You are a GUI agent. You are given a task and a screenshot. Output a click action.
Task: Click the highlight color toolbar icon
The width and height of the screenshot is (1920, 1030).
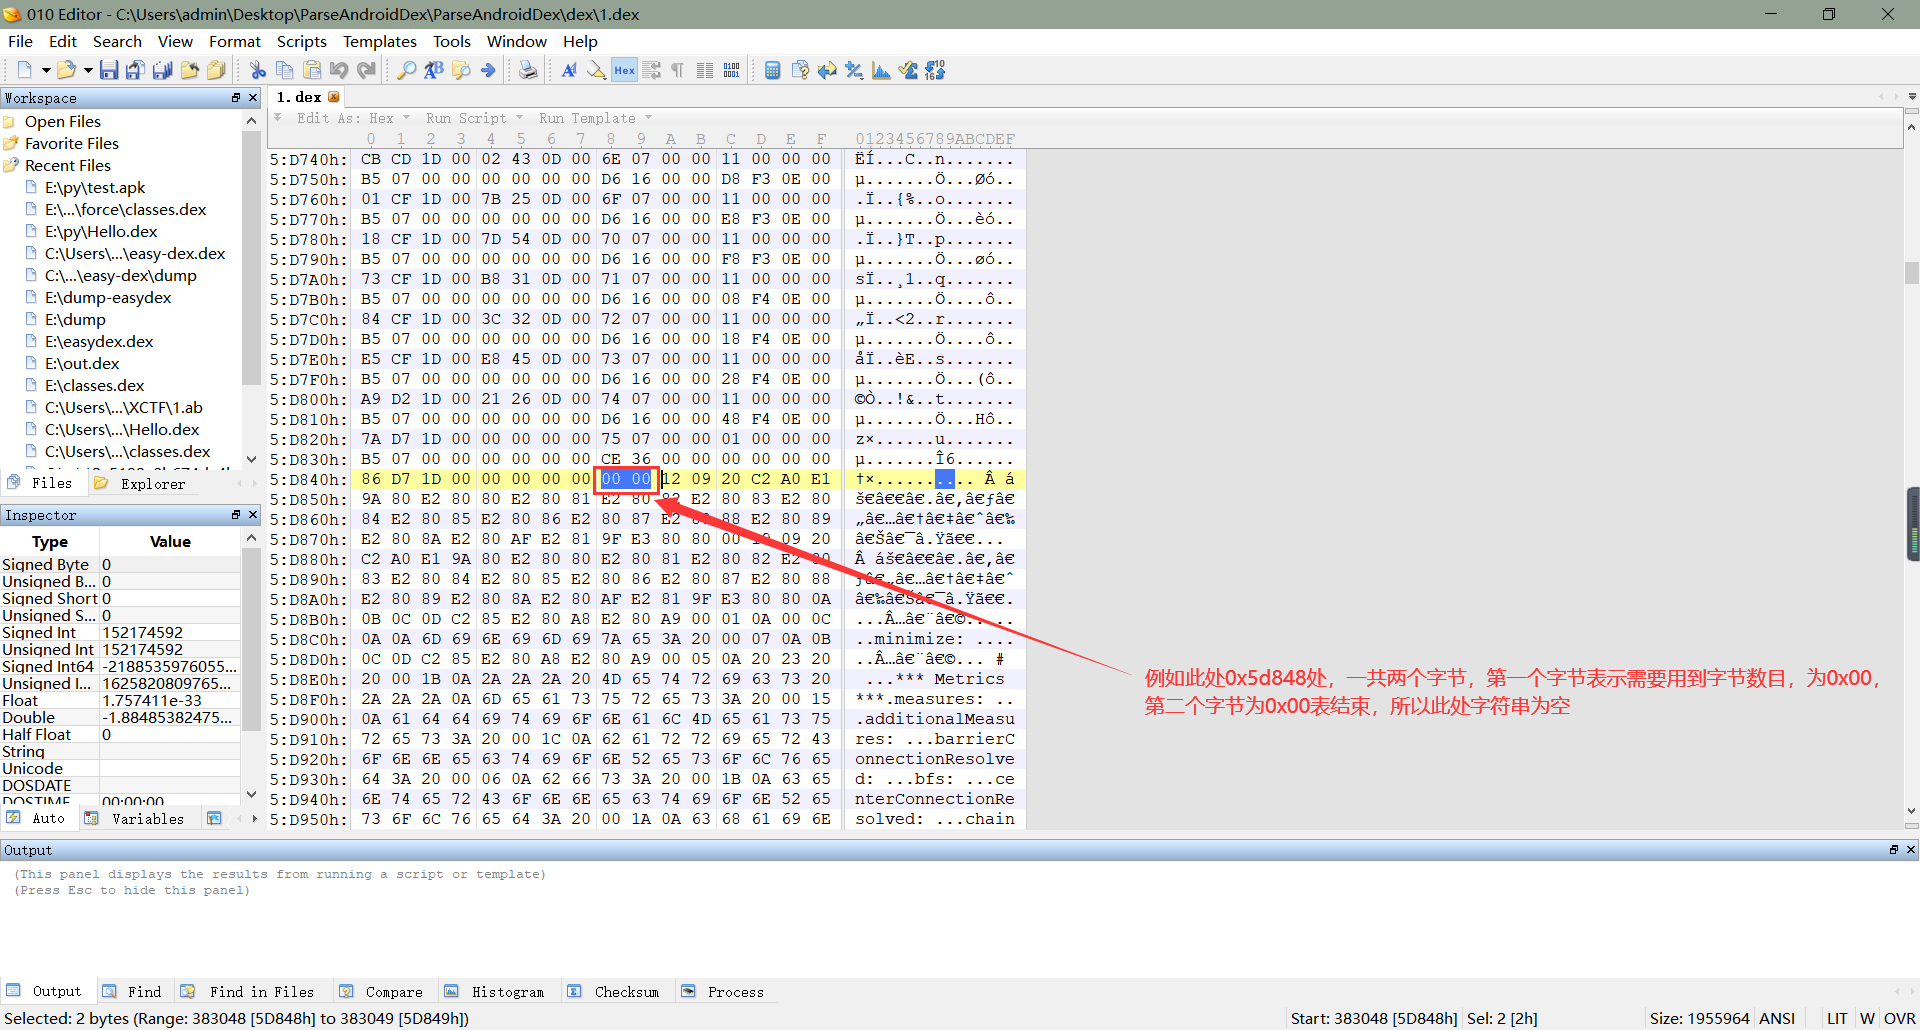coord(596,70)
